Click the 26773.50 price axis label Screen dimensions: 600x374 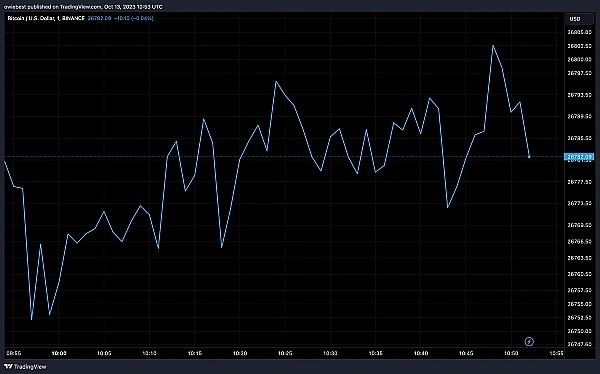579,203
